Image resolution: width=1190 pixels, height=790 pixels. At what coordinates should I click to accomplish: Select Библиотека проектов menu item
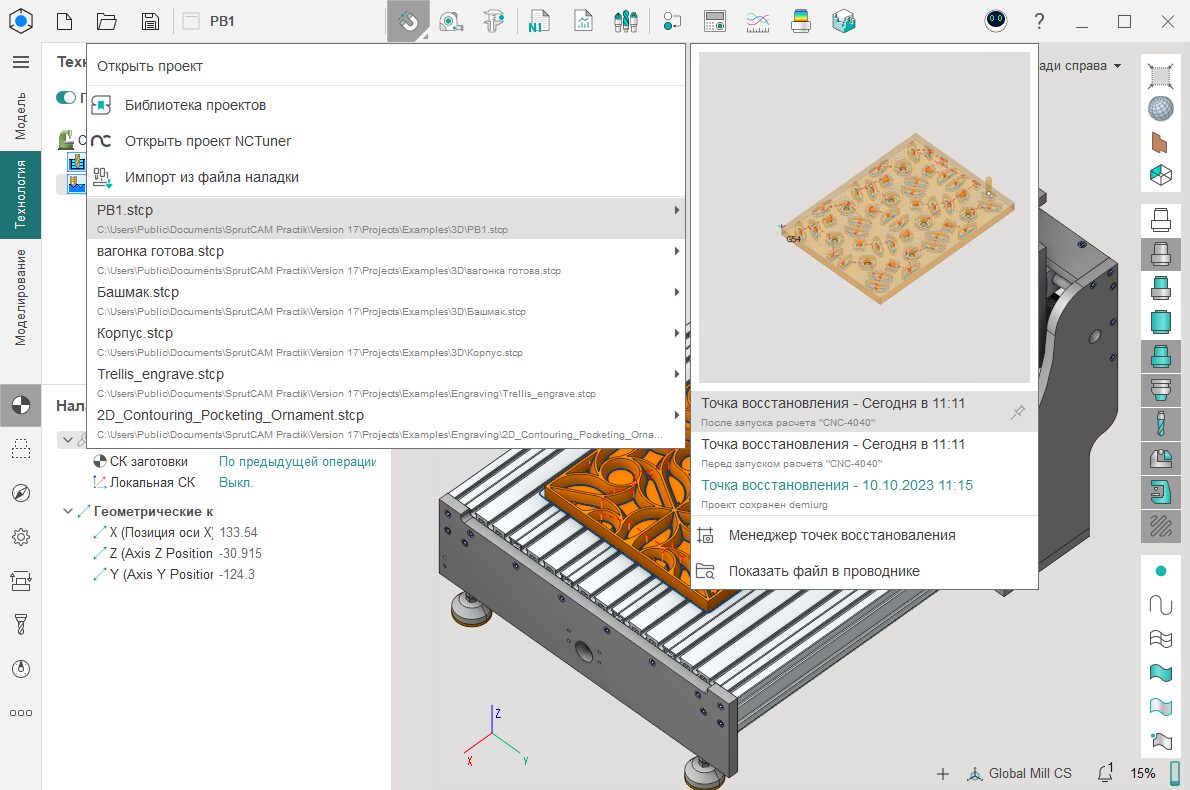point(195,105)
